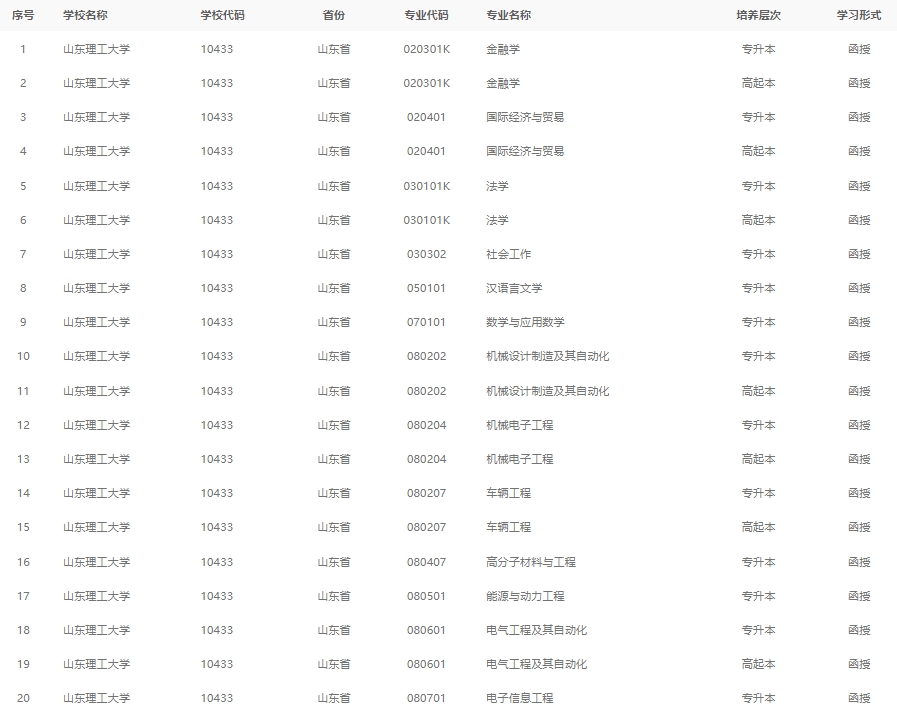Screen dimensions: 897x716
Task: Click code 080204 in row 13
Action: [x=426, y=459]
